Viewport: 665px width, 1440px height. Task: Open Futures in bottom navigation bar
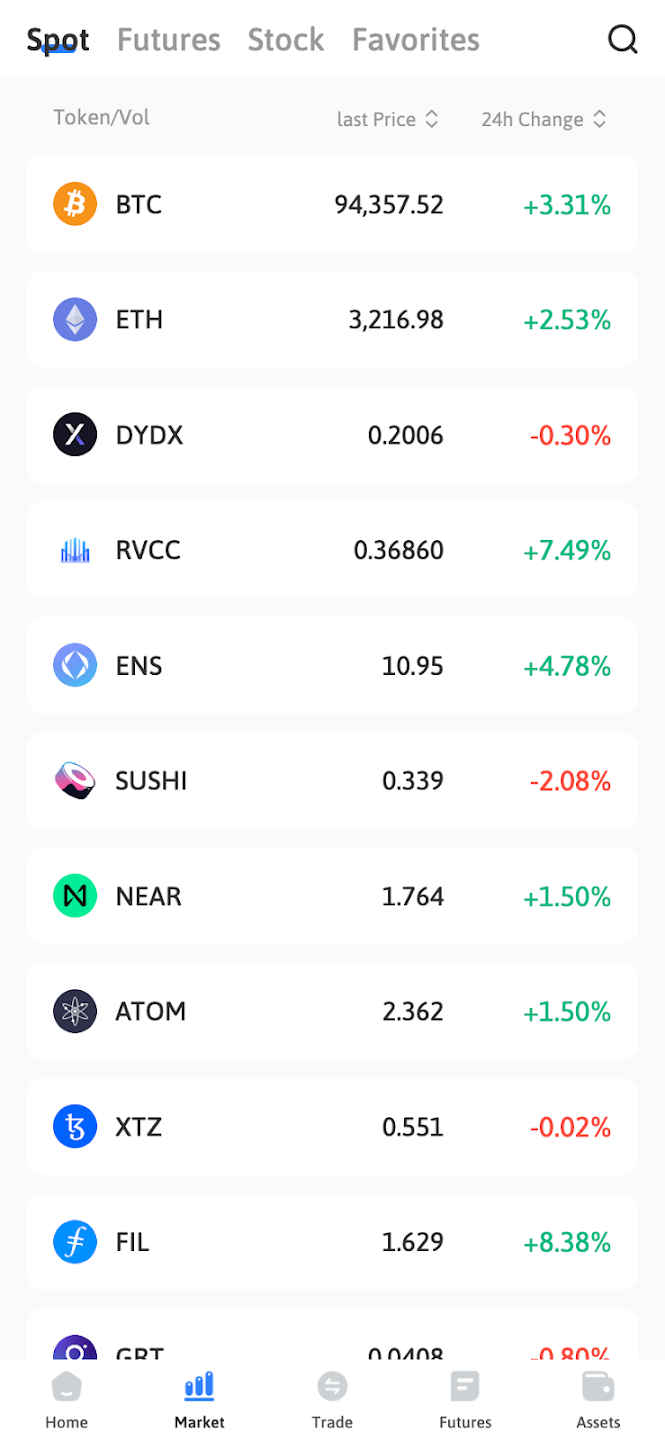[x=465, y=1400]
